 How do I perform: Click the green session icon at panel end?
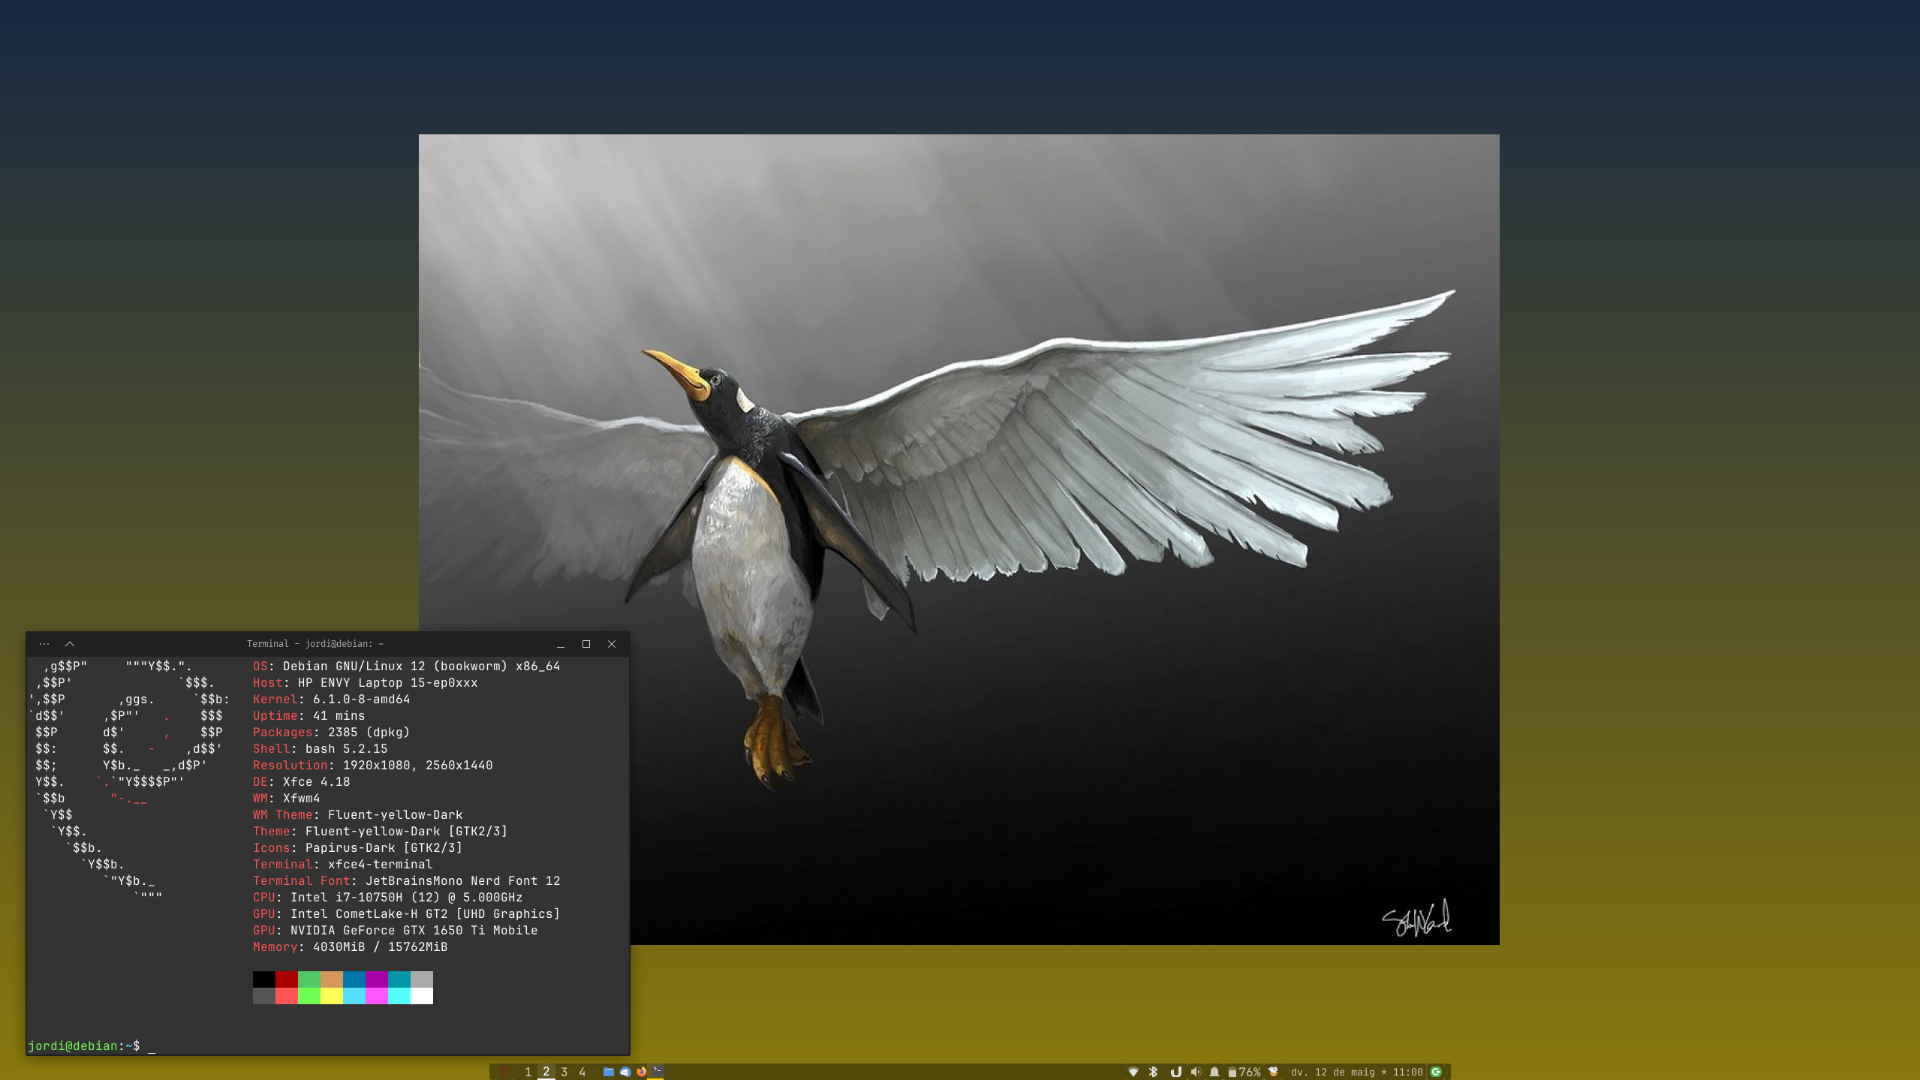(1436, 1071)
